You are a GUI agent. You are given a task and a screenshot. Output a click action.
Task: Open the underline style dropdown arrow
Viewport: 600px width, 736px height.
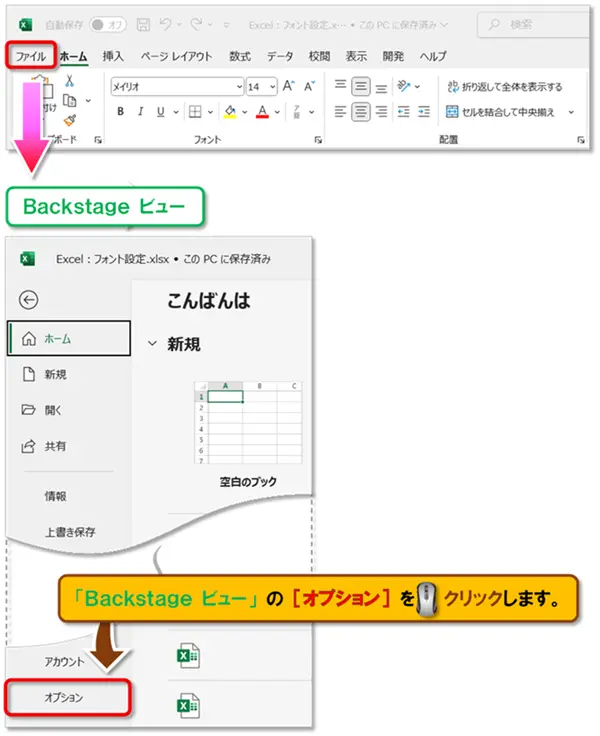[176, 112]
